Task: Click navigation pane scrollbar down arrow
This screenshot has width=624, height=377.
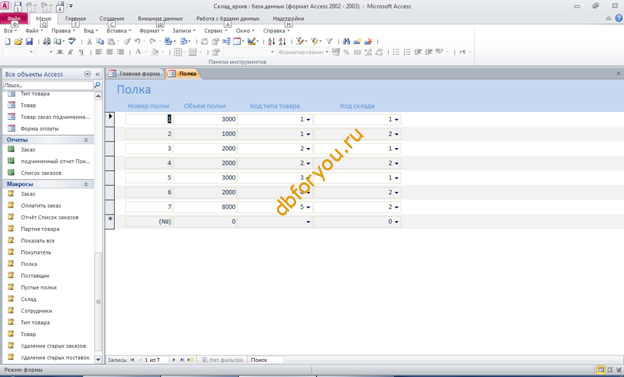Action: (x=98, y=359)
